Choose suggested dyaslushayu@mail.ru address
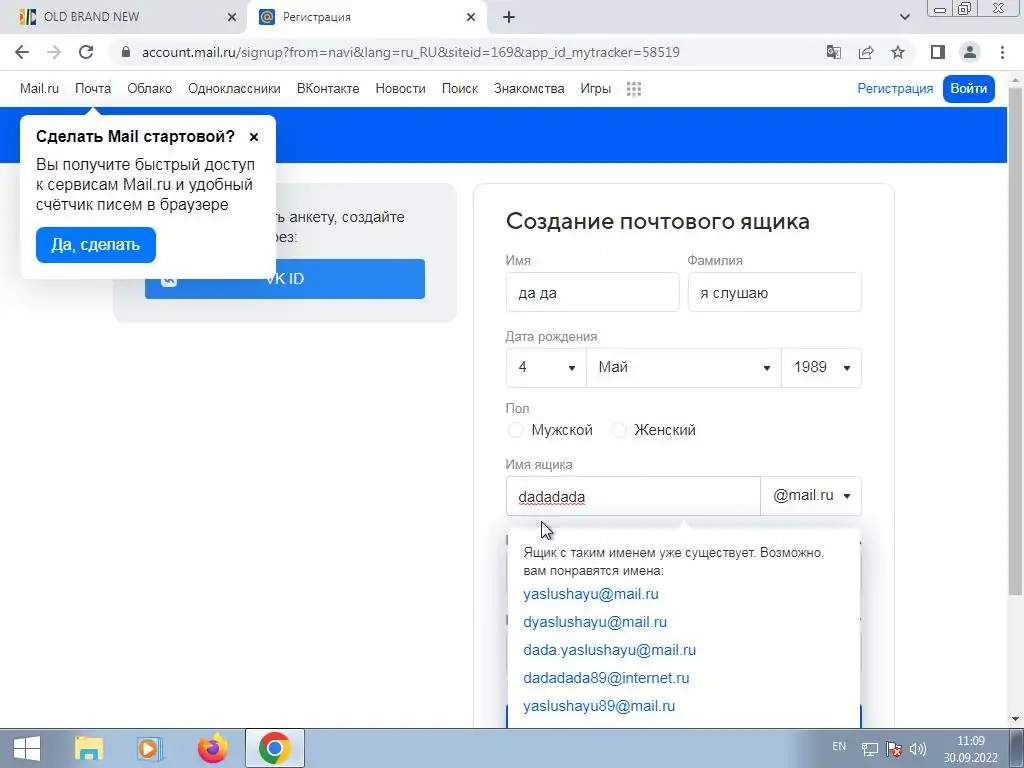 [595, 622]
